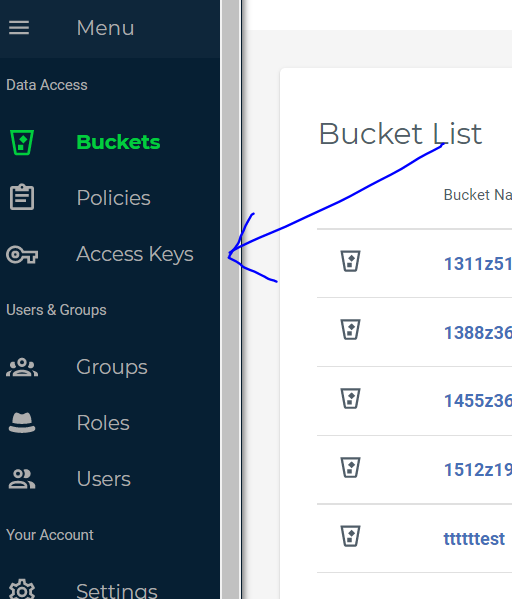The image size is (512, 599).
Task: Open the Policies menu item
Action: tap(113, 198)
